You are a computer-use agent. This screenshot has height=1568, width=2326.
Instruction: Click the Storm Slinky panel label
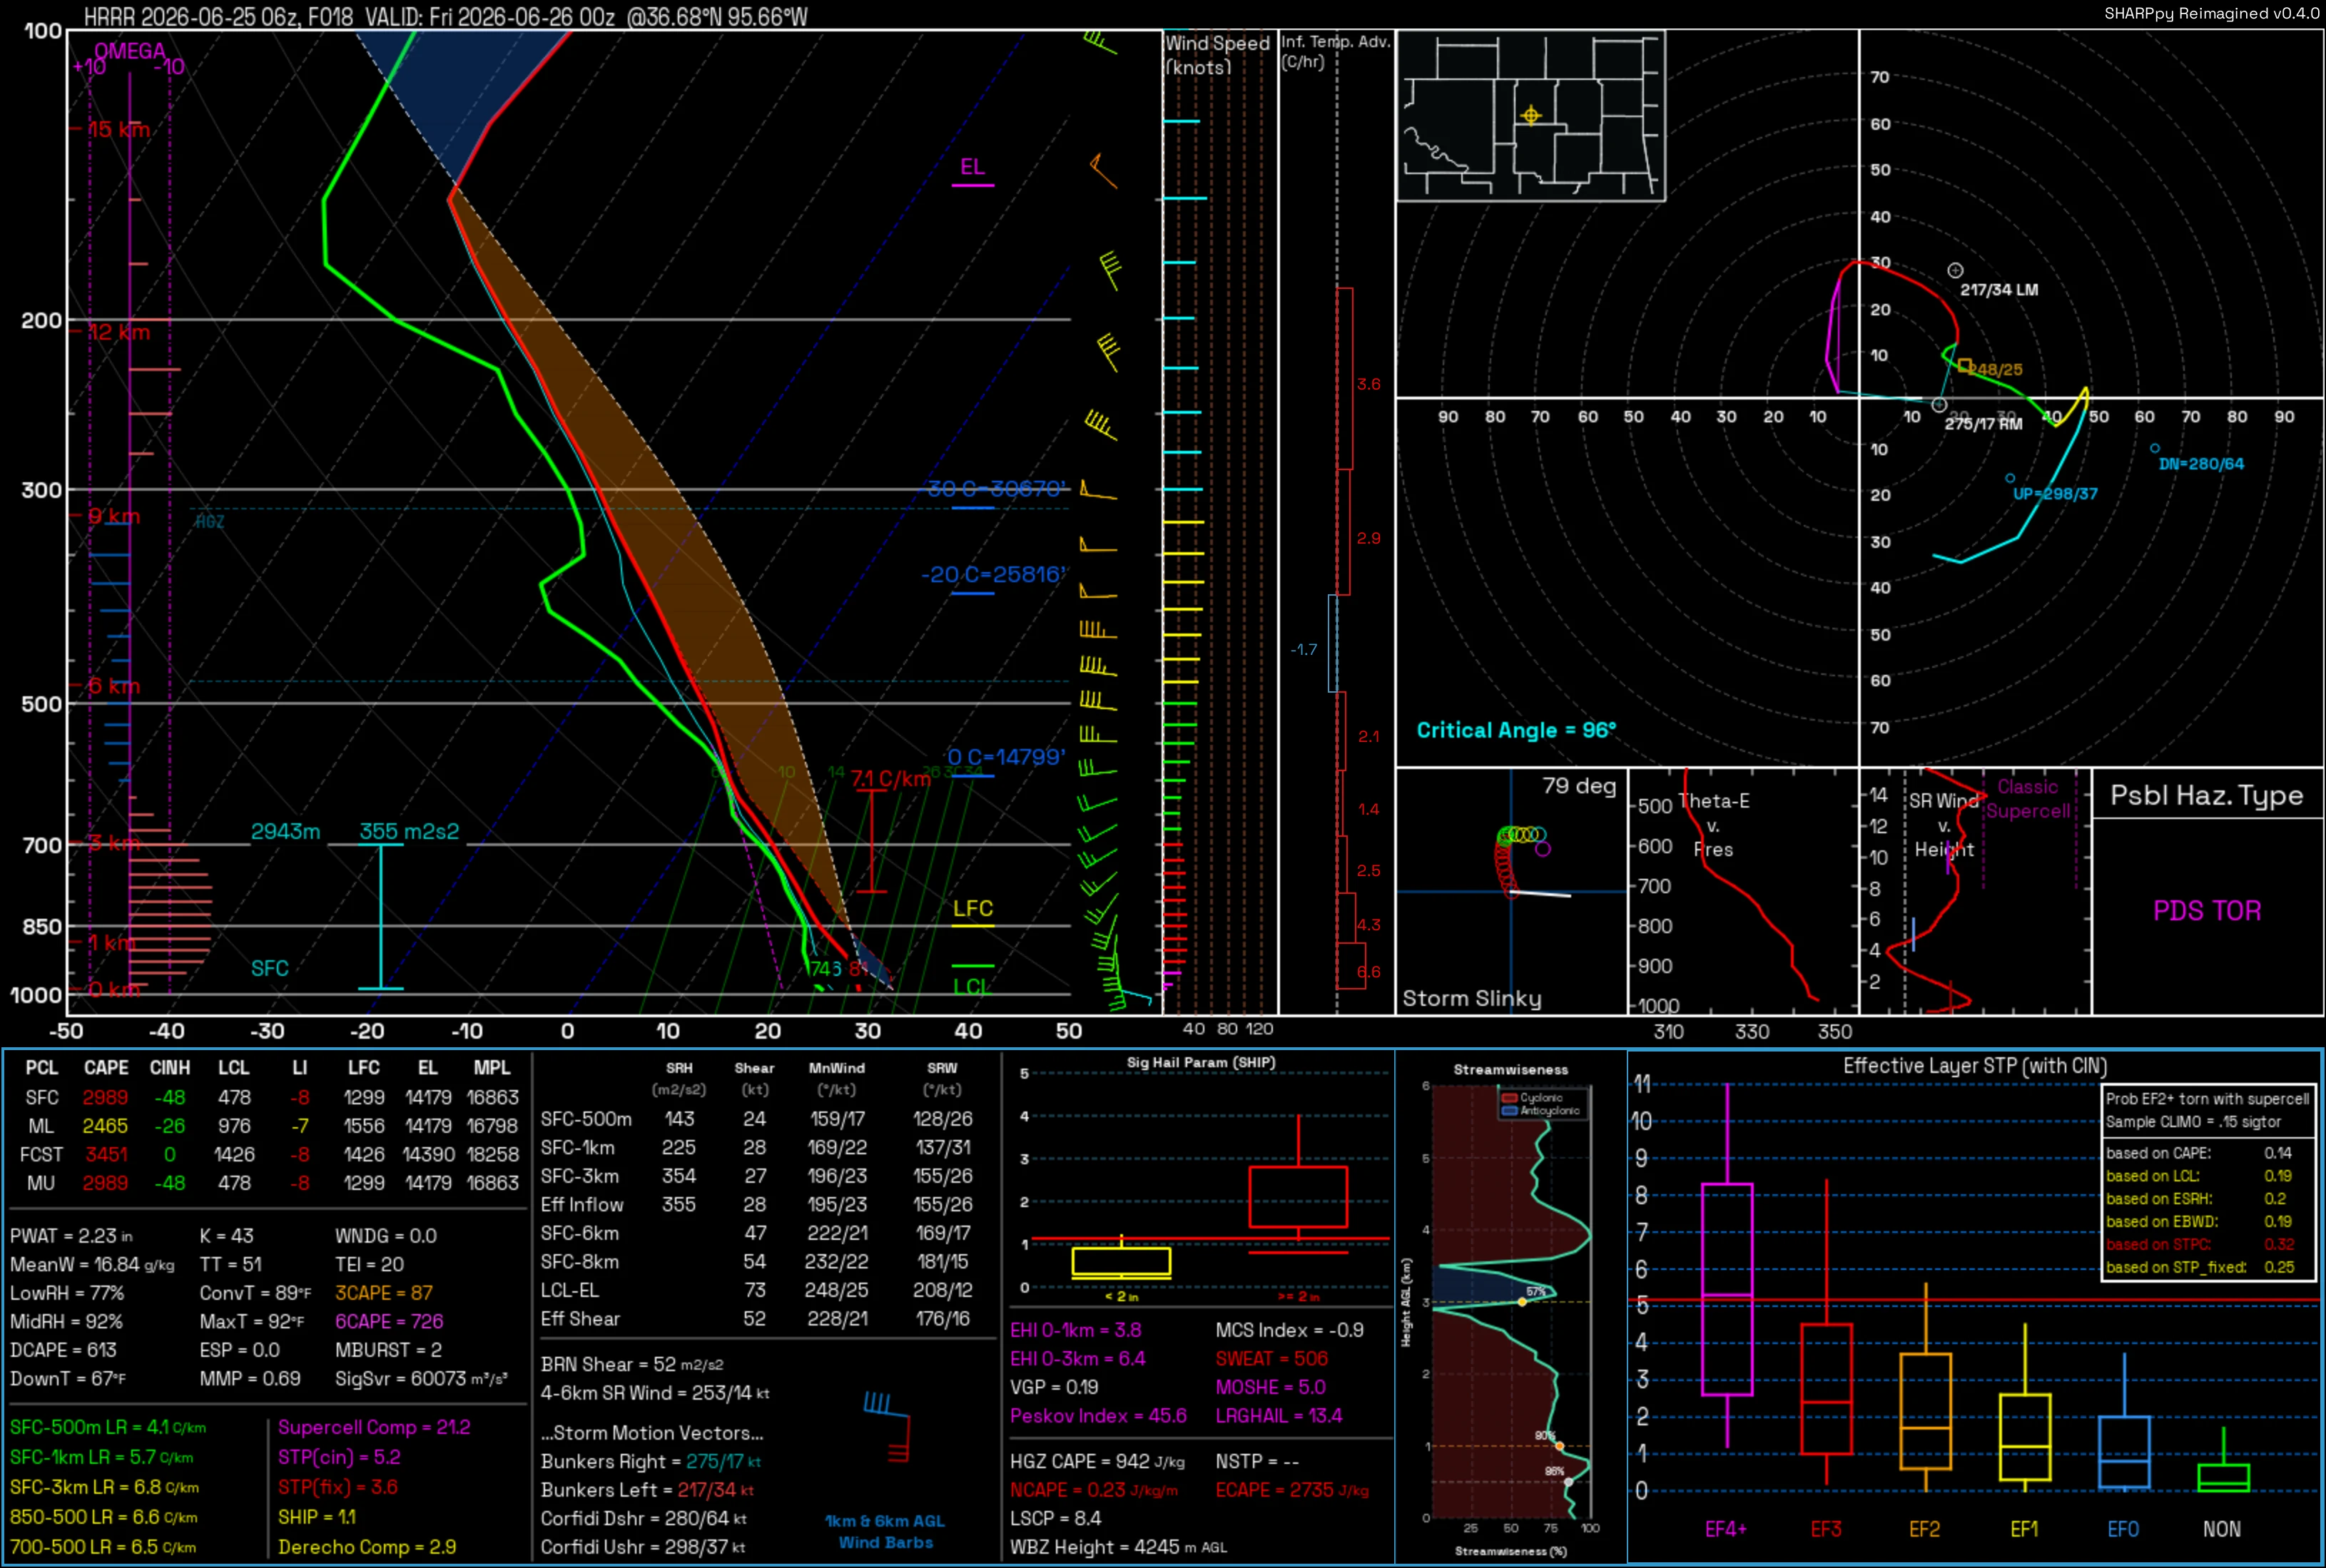1471,998
